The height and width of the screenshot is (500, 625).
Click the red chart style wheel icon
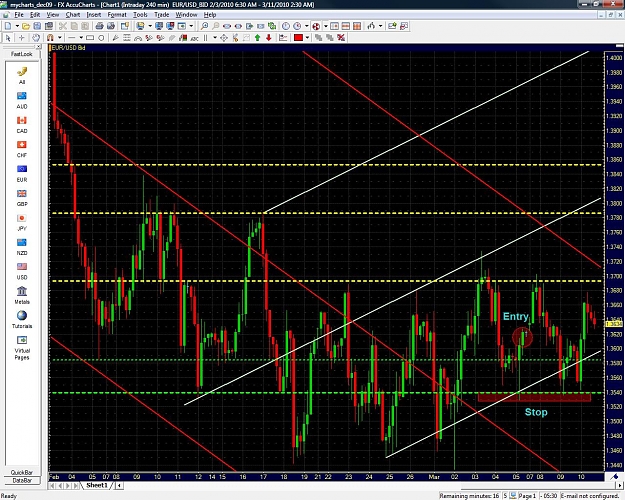pos(316,26)
